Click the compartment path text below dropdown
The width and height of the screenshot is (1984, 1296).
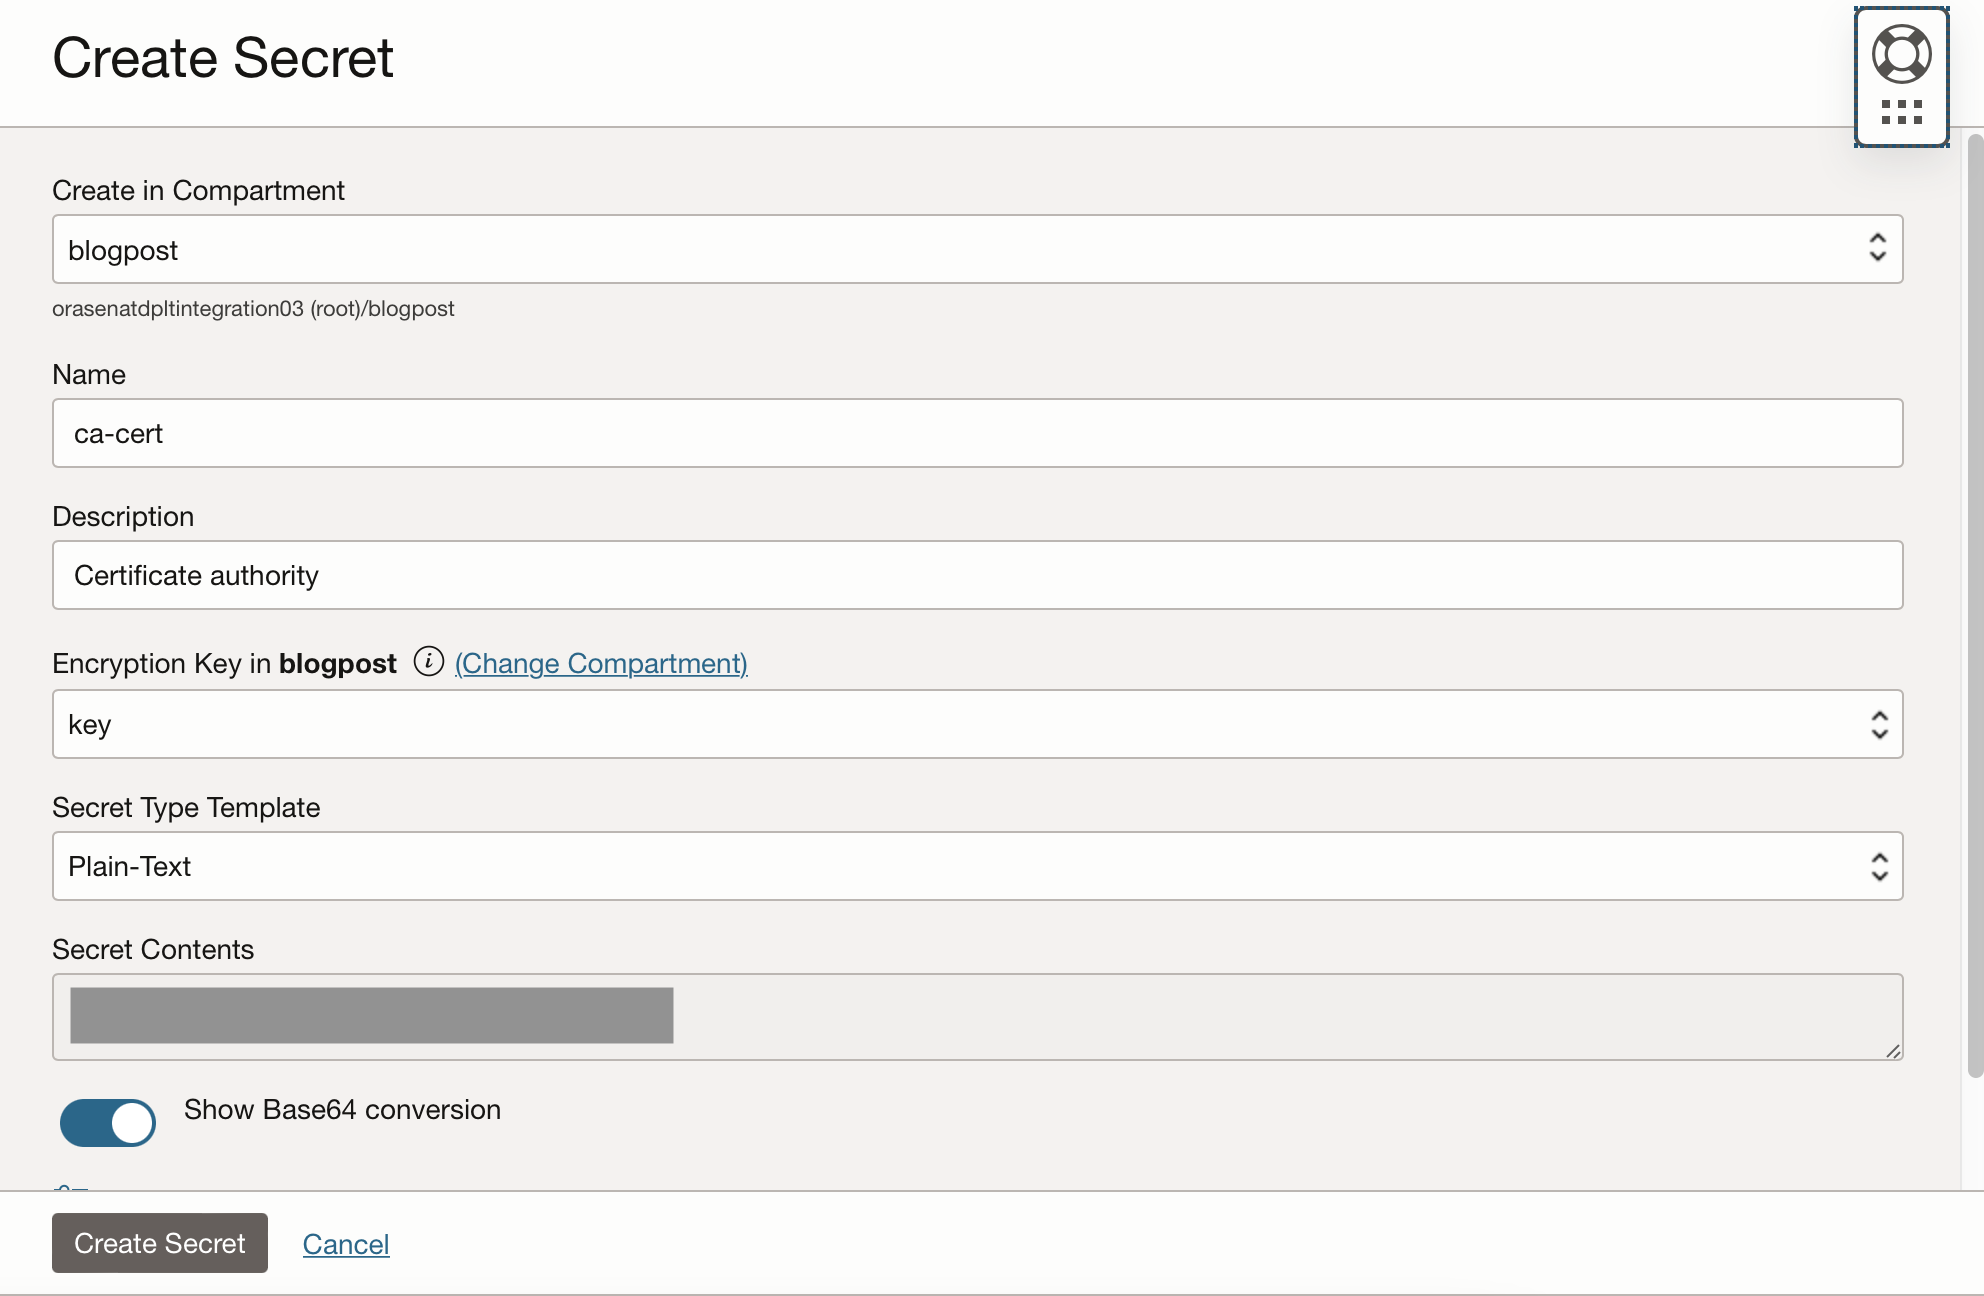tap(253, 309)
